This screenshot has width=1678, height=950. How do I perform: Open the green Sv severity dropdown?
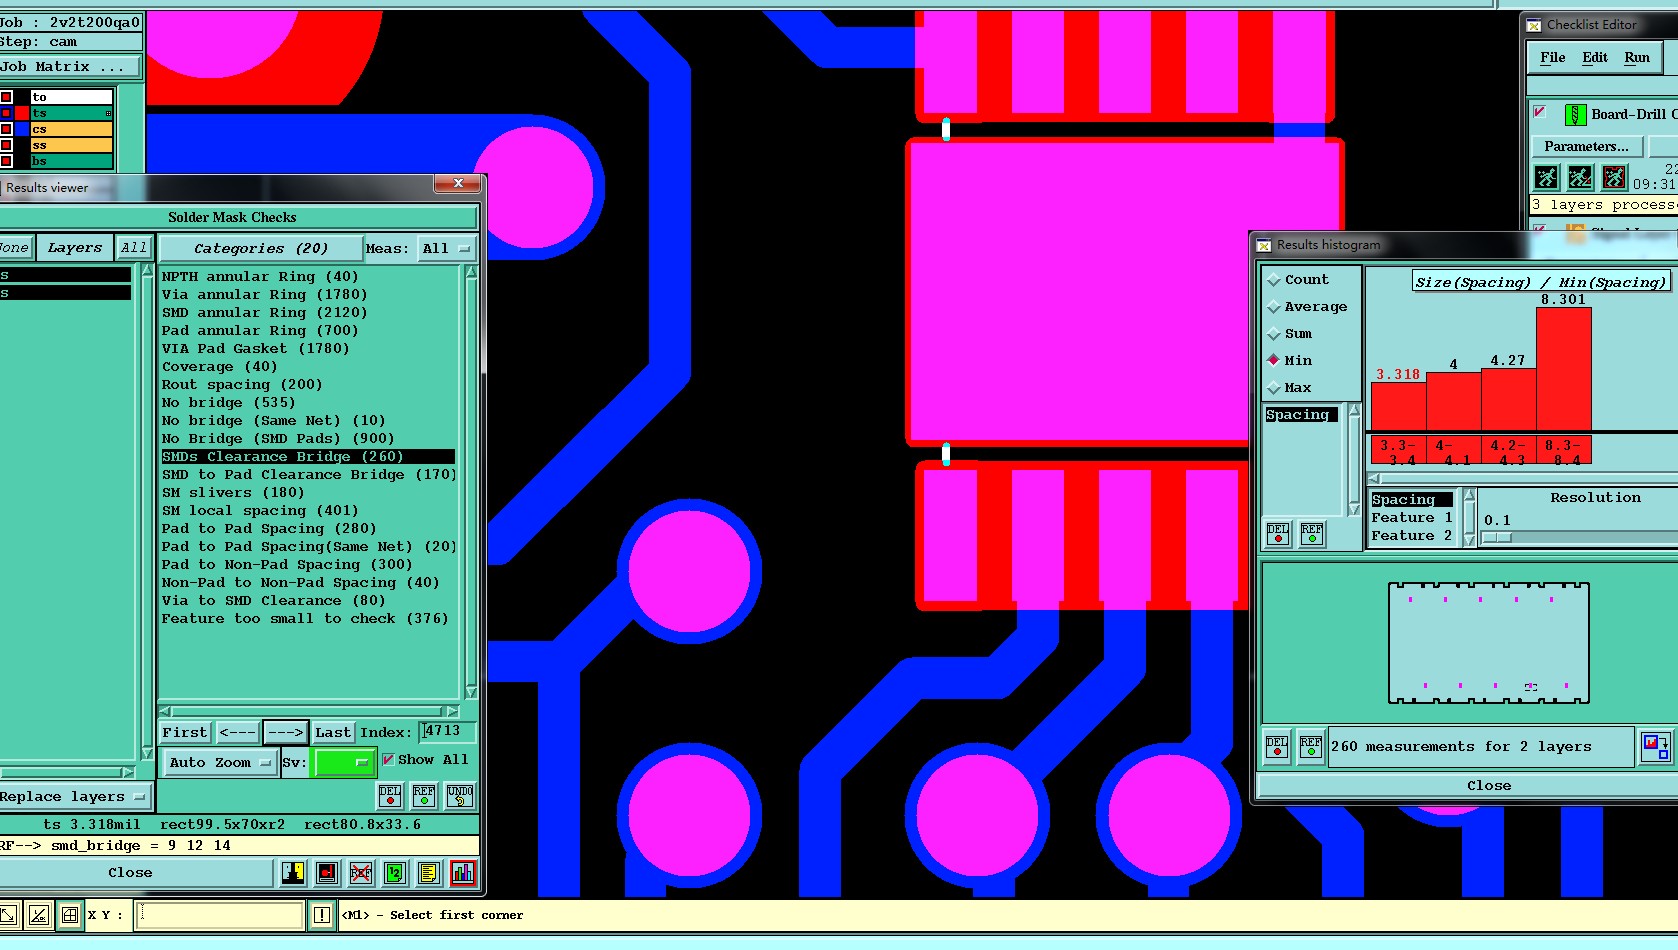[344, 762]
